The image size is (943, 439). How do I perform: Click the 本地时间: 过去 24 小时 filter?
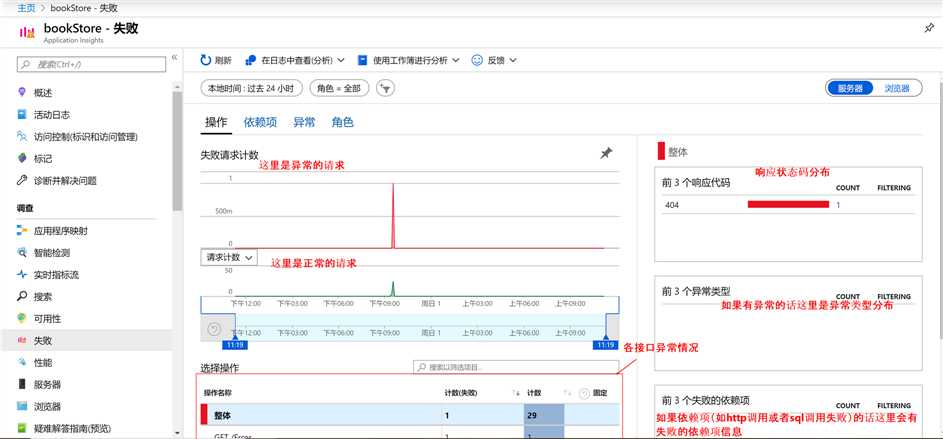click(251, 88)
